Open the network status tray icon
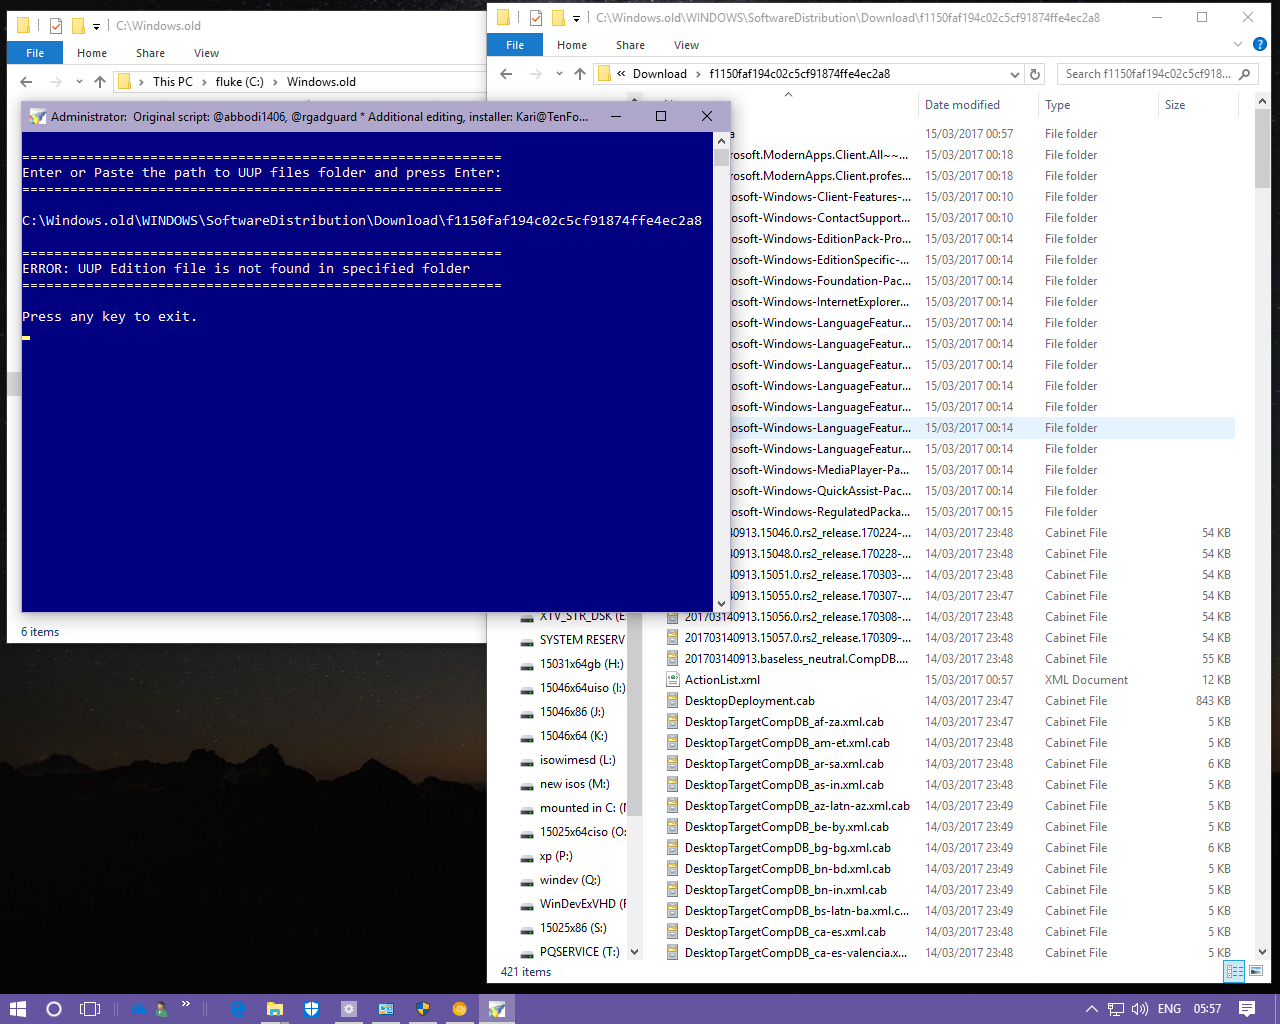This screenshot has width=1280, height=1024. coord(1116,1009)
